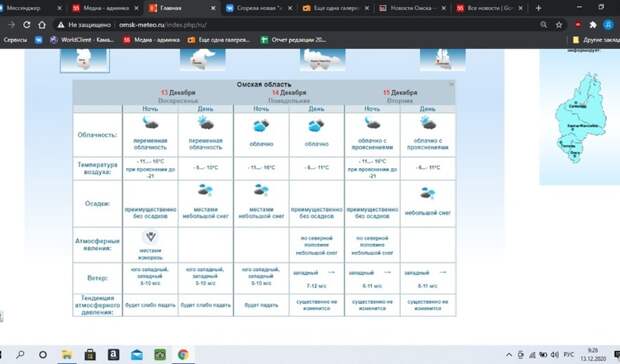Open the Chrome taskbar icon

coord(183,355)
